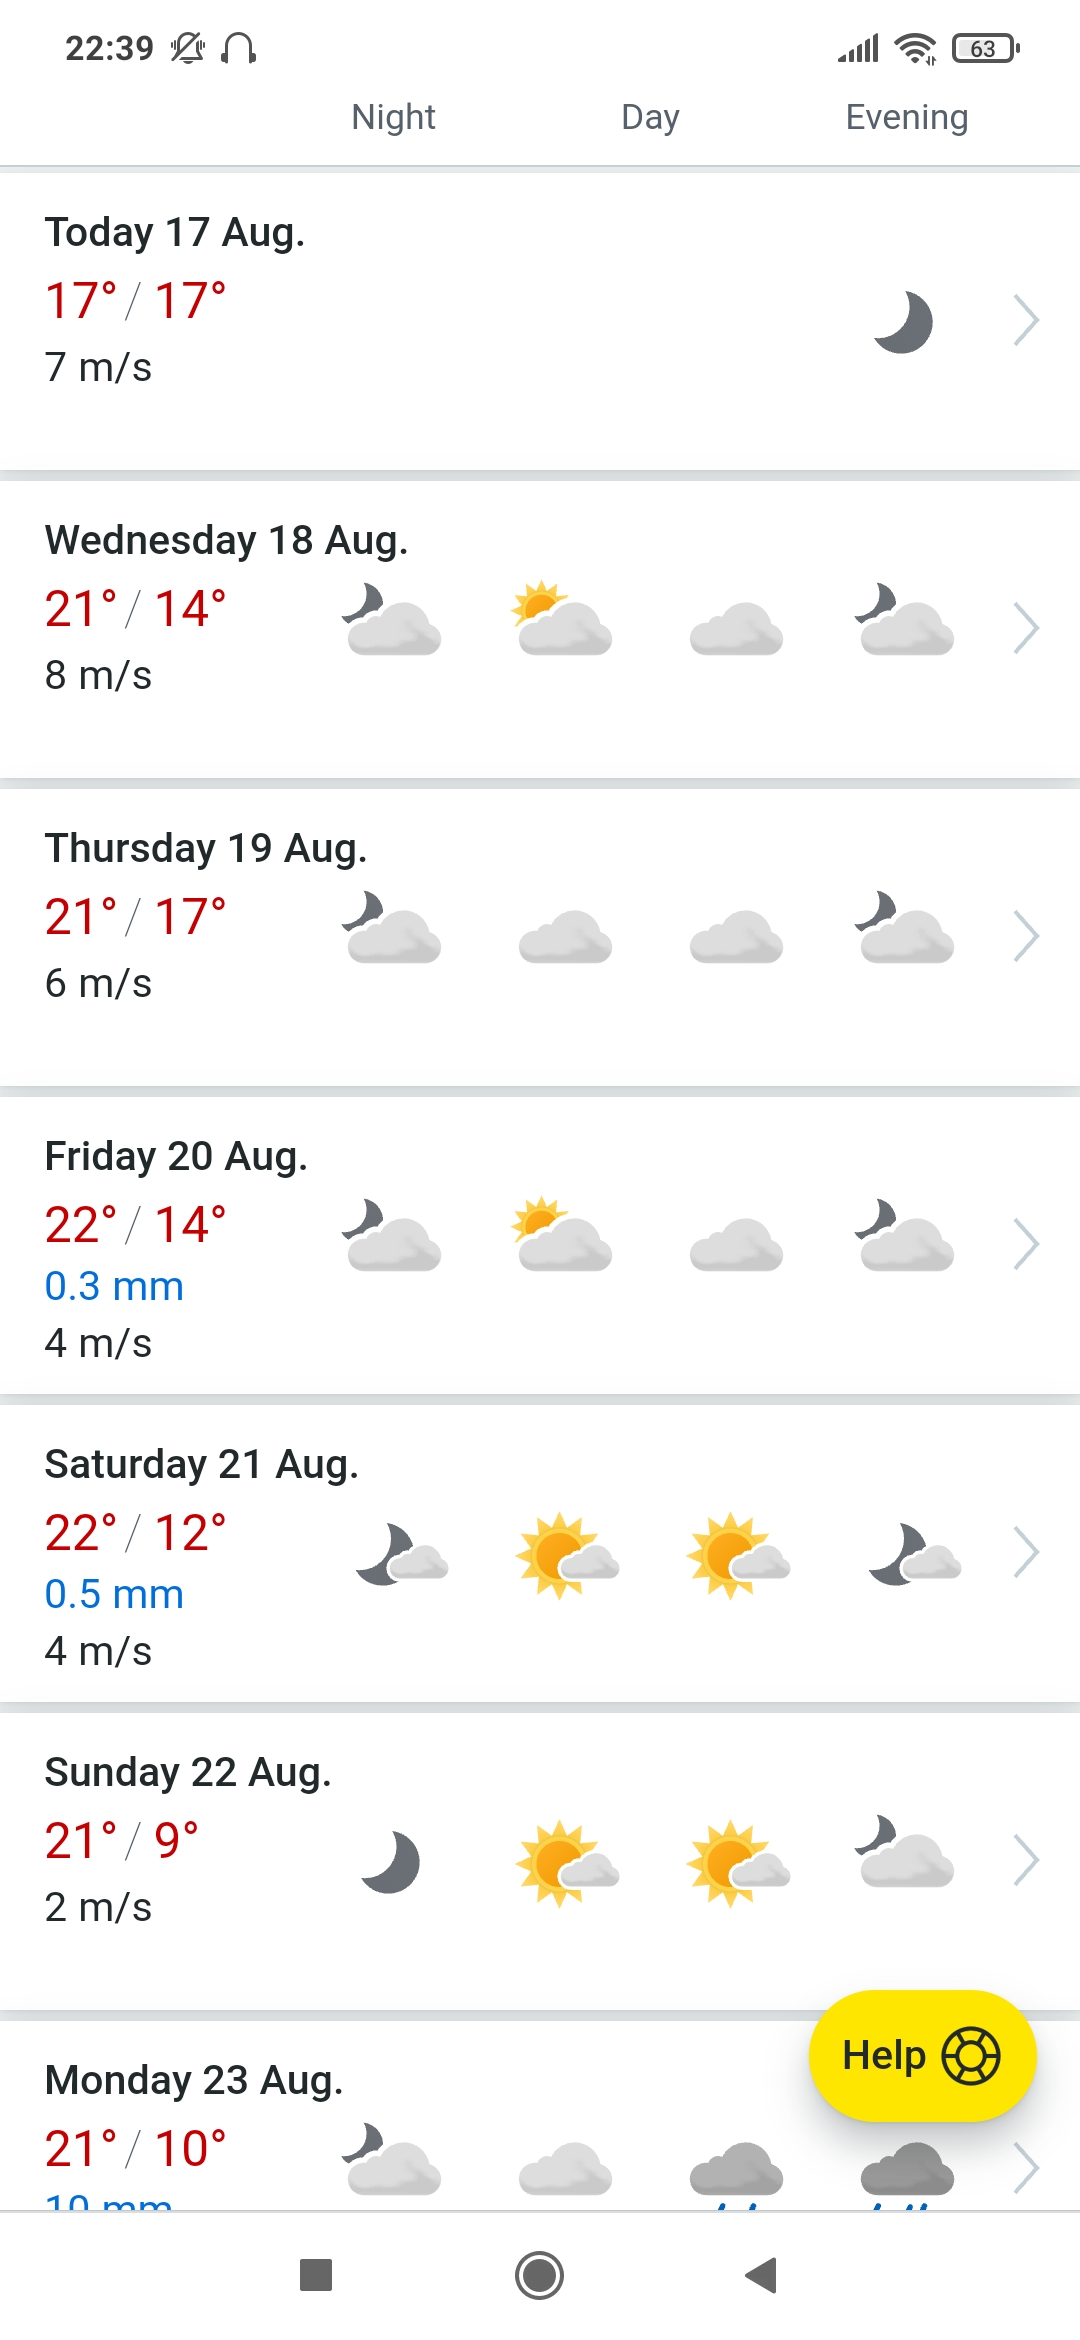Select the Evening column header

906,117
